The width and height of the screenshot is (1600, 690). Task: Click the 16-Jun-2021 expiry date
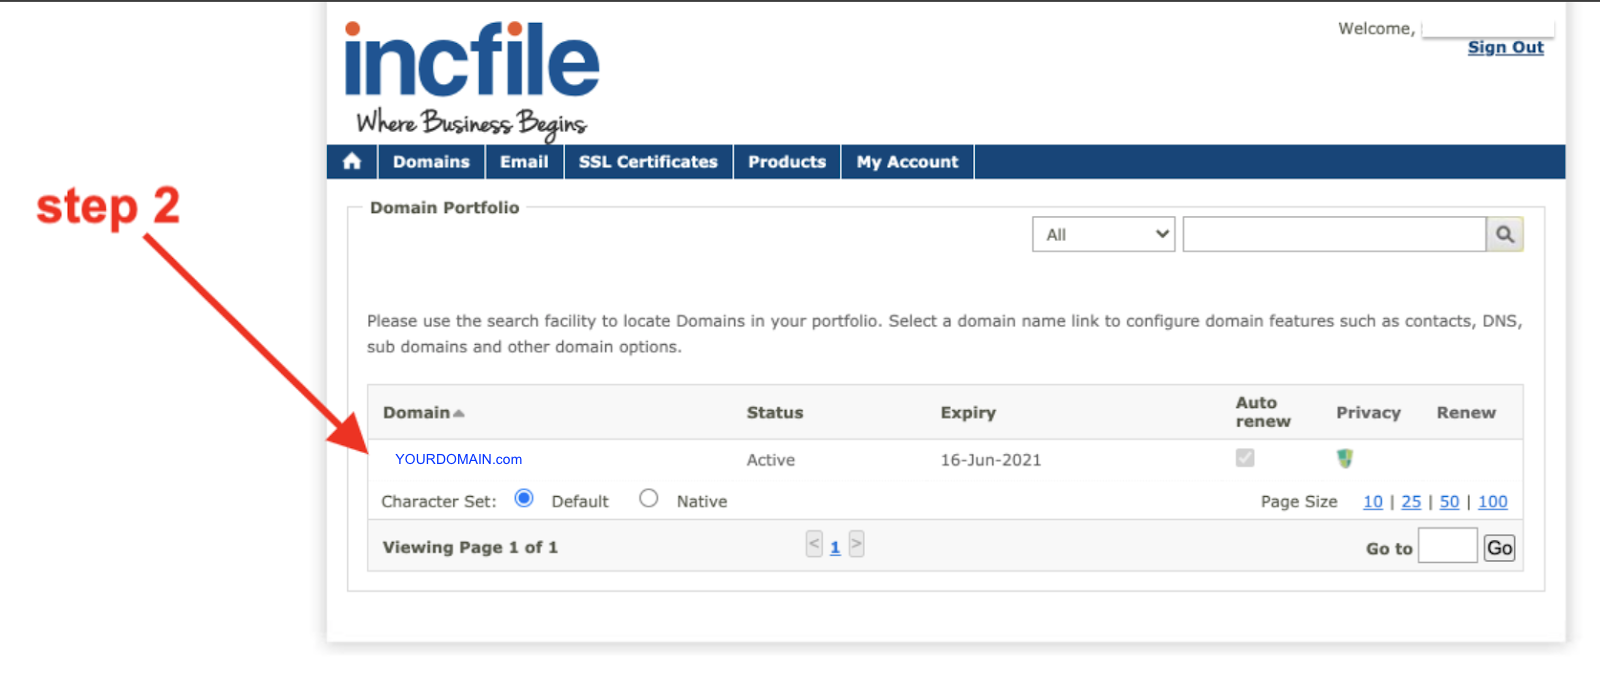tap(991, 460)
